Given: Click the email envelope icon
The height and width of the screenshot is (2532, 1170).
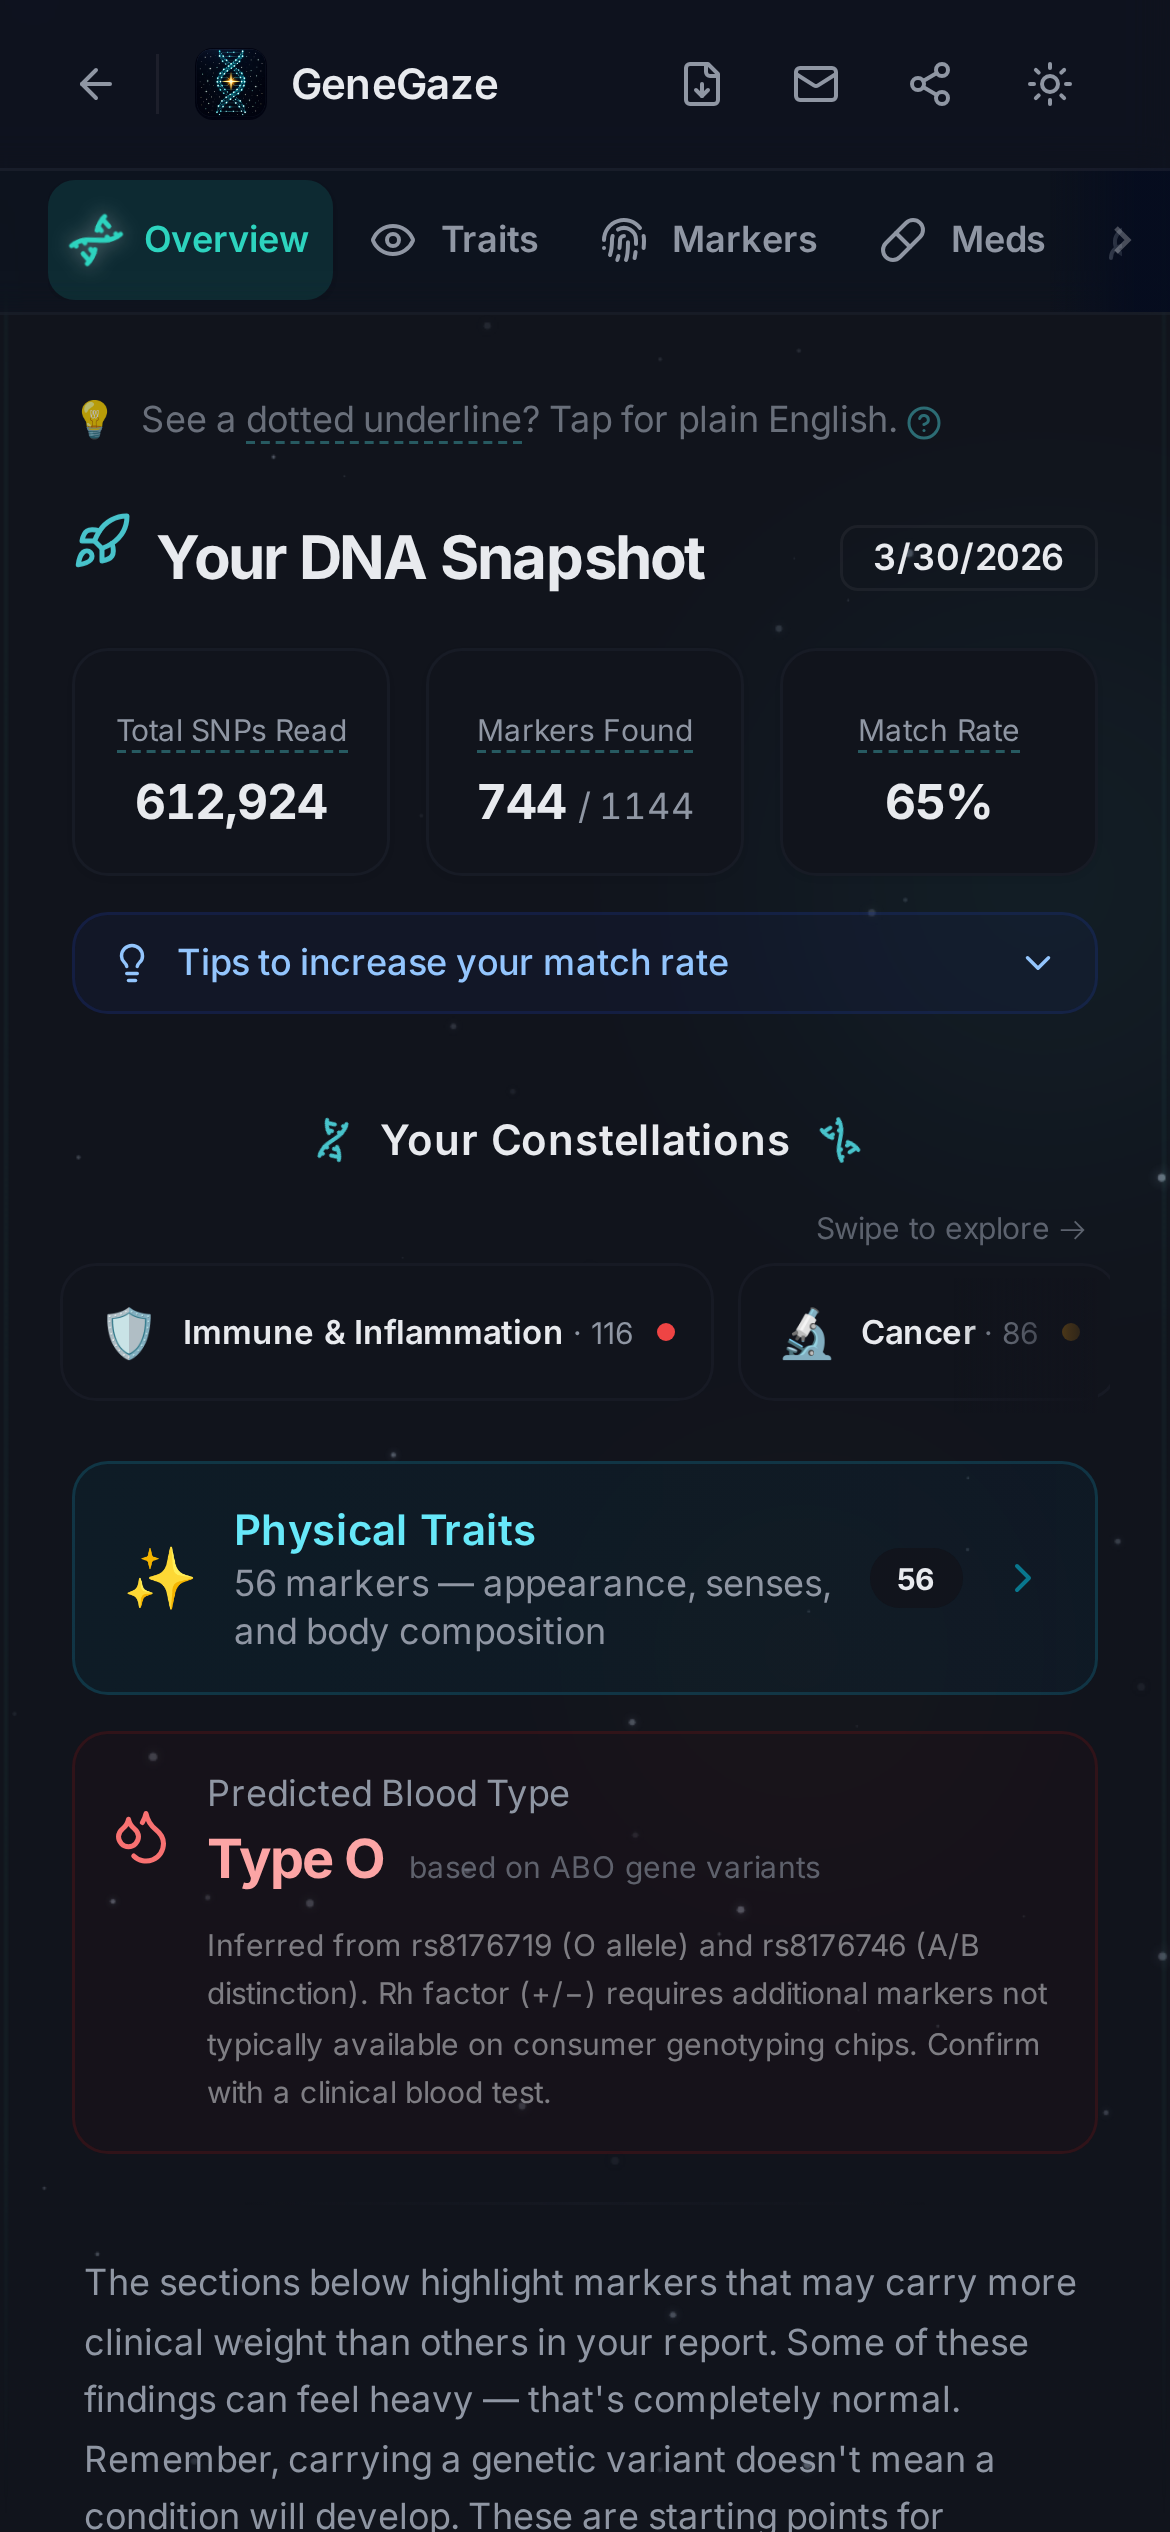Looking at the screenshot, I should [x=816, y=84].
